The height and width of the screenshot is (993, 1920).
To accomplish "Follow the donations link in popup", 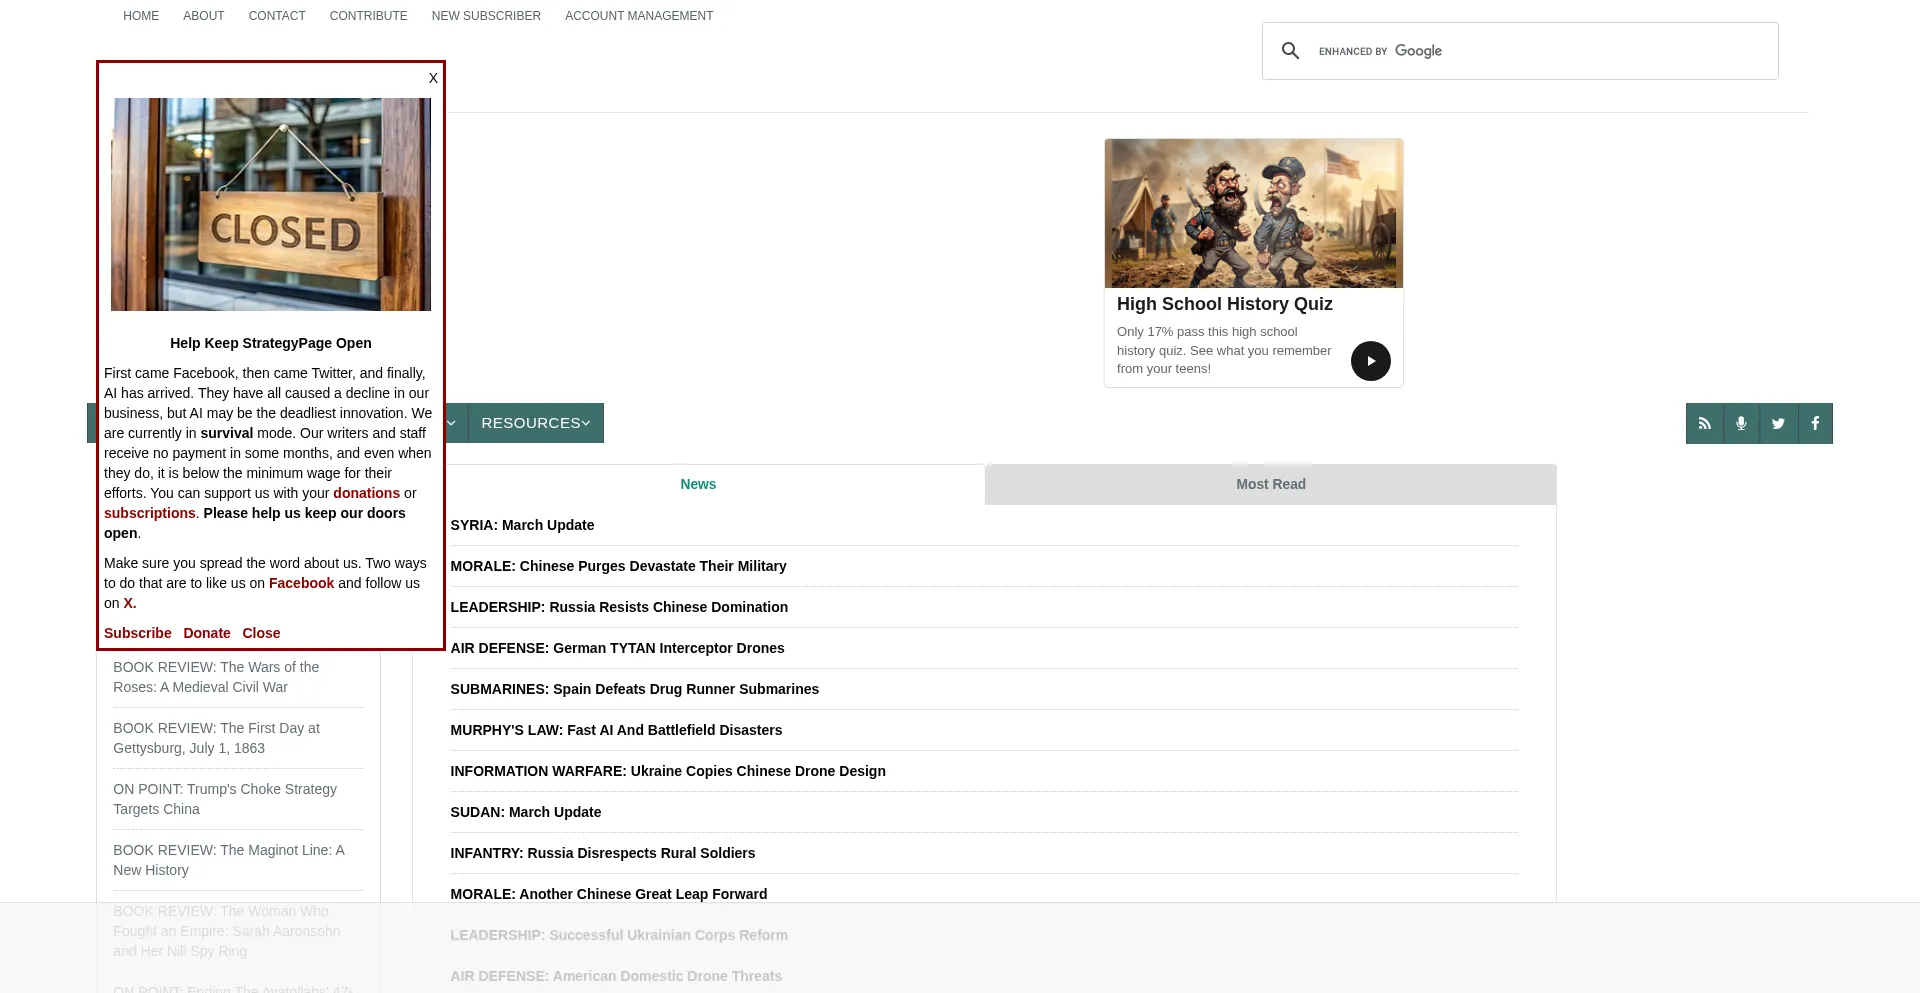I will tap(366, 493).
